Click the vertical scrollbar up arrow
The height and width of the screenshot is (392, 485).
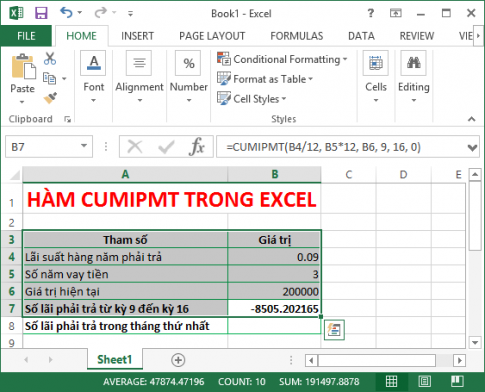pos(474,175)
